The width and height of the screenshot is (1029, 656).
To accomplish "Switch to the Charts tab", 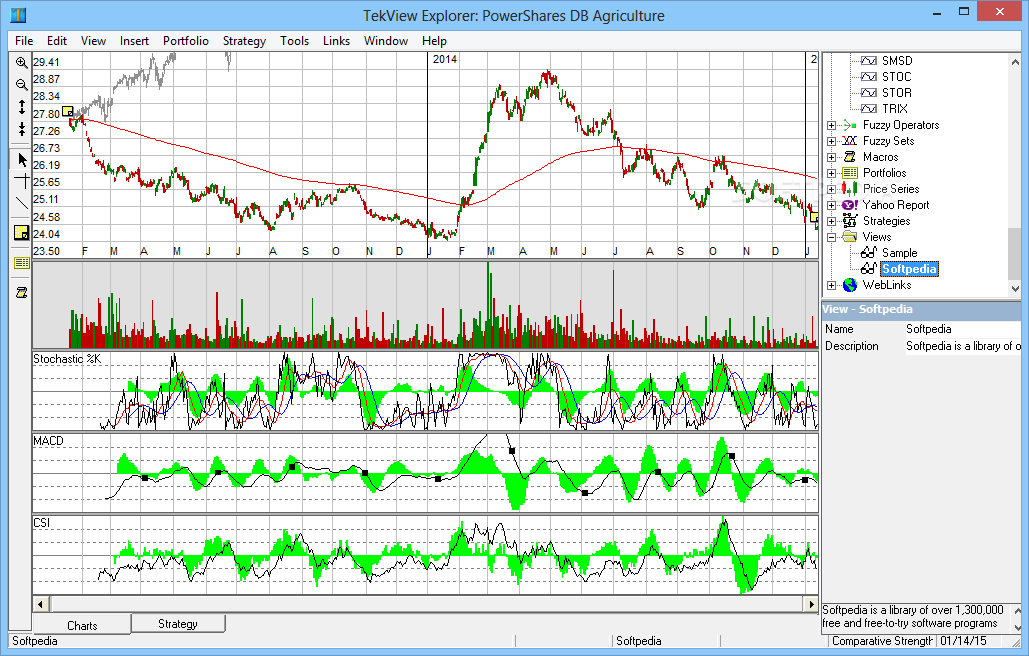I will coord(82,625).
